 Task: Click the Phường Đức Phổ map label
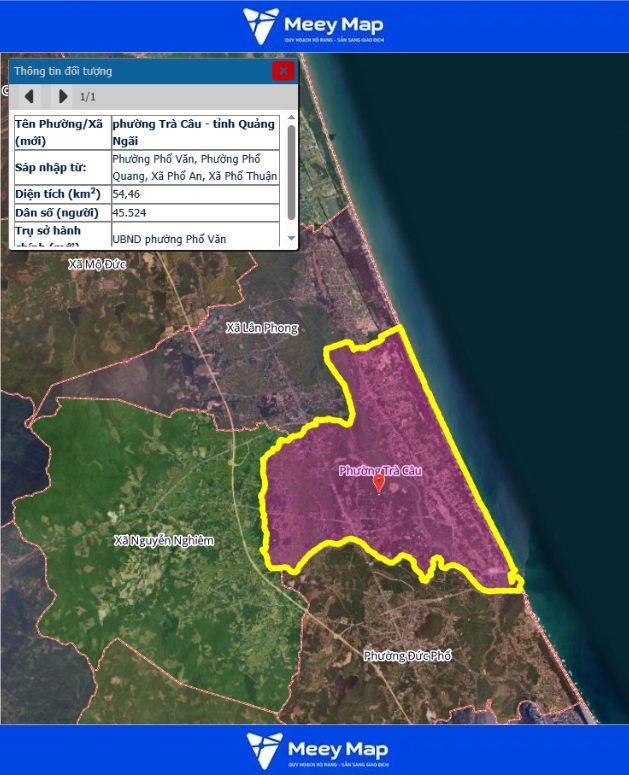click(x=408, y=656)
